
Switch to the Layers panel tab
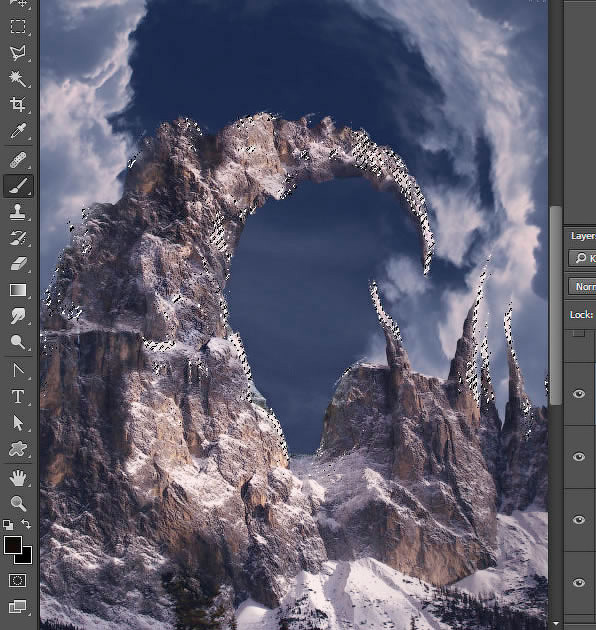point(583,236)
